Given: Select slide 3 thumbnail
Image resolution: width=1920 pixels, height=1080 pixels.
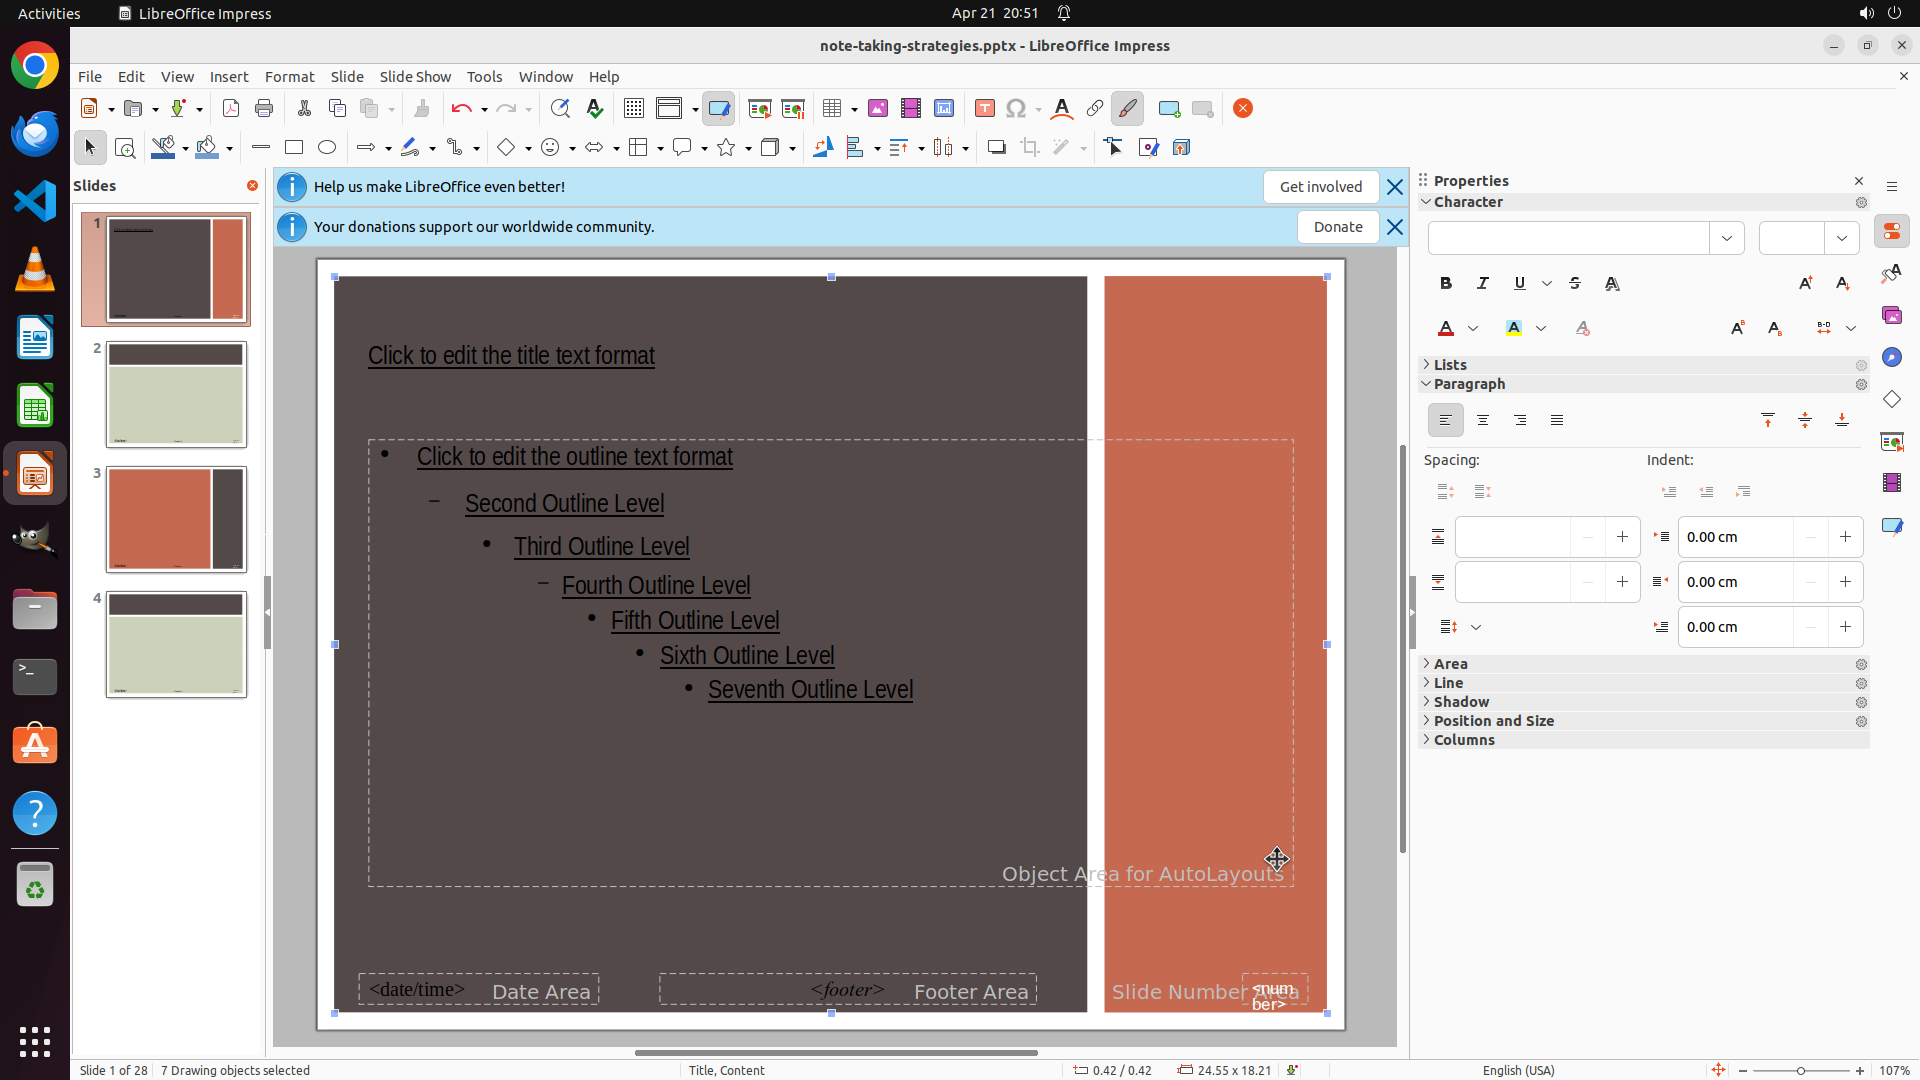Looking at the screenshot, I should point(176,519).
